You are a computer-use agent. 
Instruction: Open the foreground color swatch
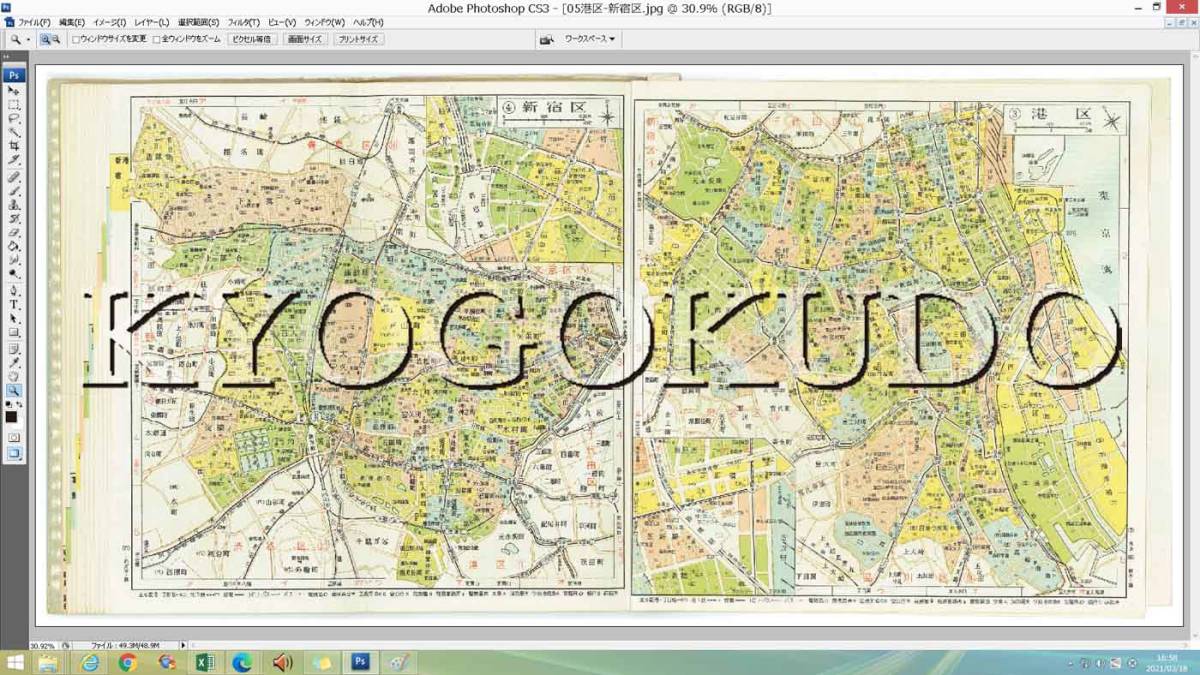pos(11,416)
